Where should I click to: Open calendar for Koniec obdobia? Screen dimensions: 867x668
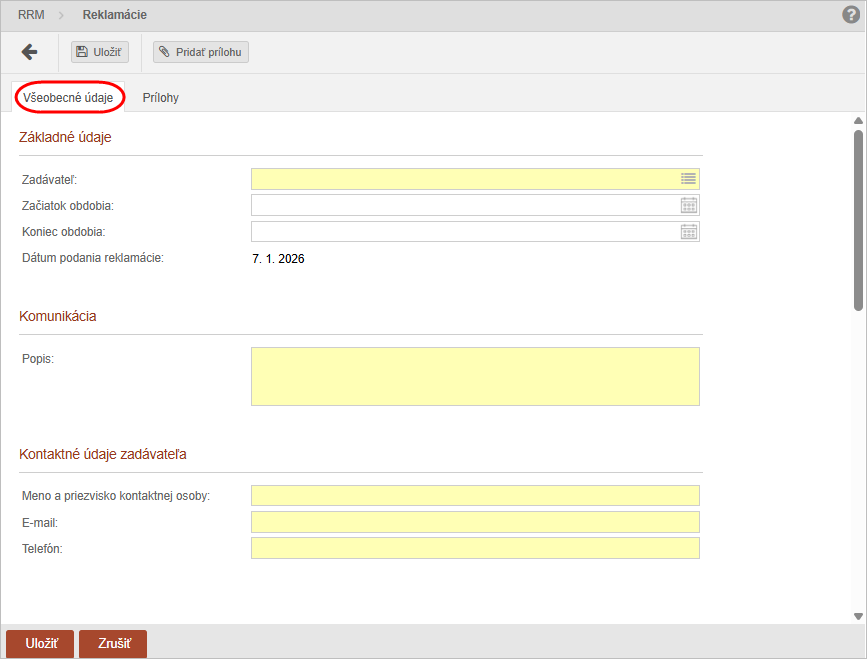tap(688, 232)
